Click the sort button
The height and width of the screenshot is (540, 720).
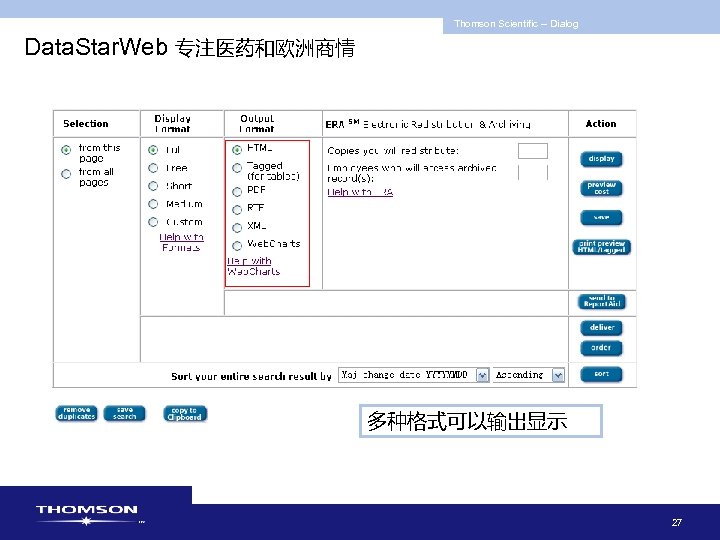coord(601,374)
